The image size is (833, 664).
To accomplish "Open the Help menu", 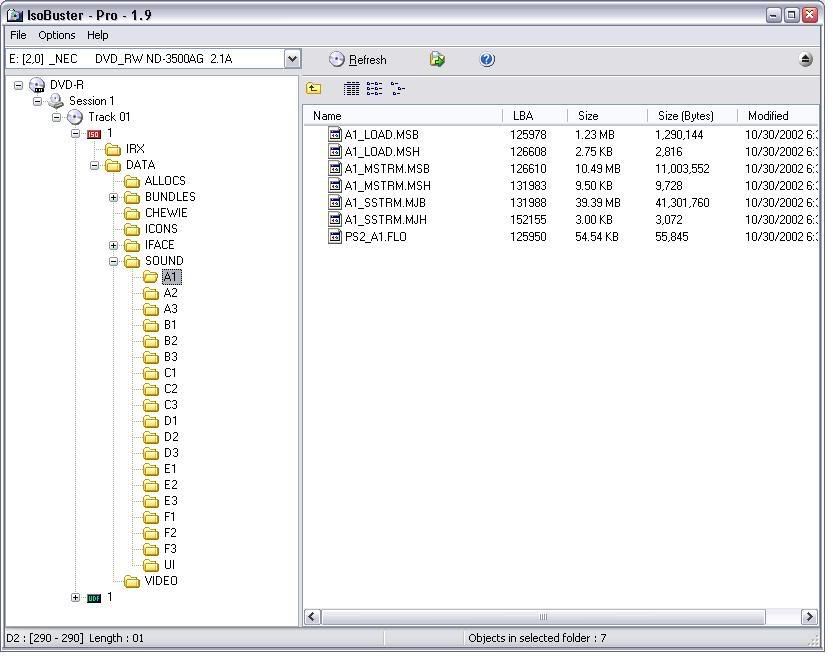I will click(98, 35).
